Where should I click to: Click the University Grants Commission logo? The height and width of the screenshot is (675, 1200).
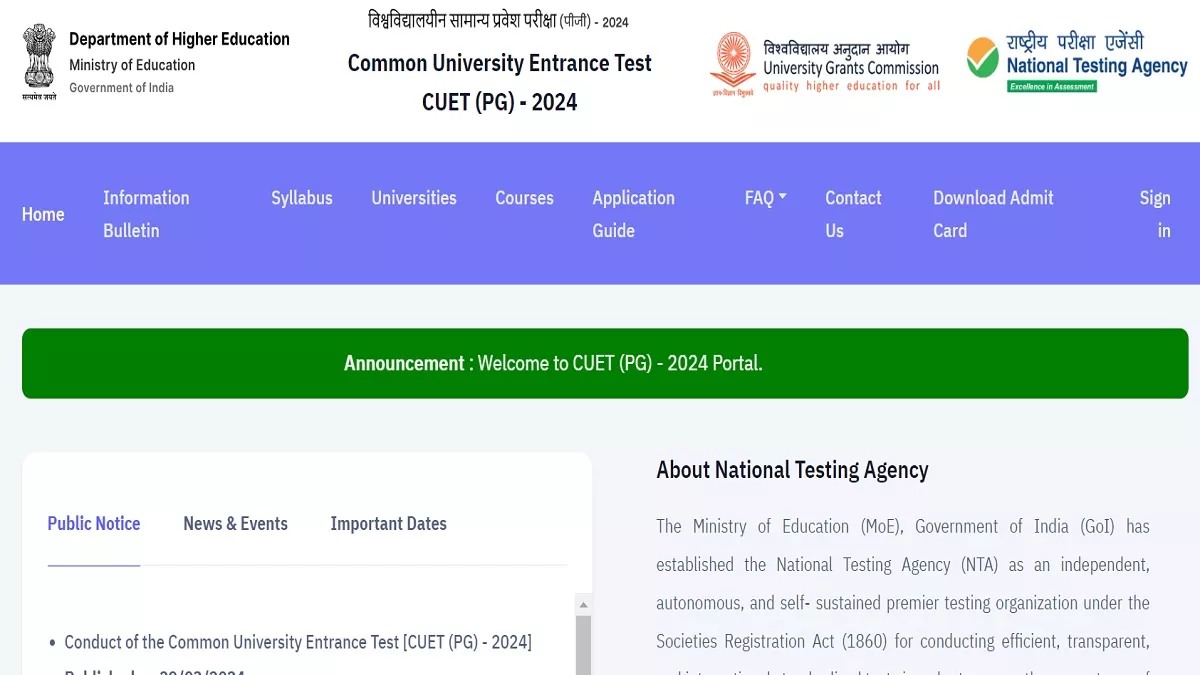point(825,64)
